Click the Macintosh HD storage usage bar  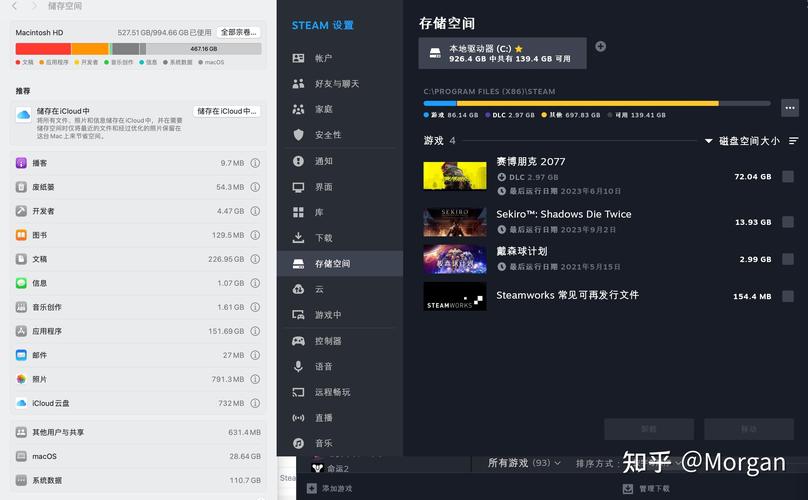coord(138,49)
